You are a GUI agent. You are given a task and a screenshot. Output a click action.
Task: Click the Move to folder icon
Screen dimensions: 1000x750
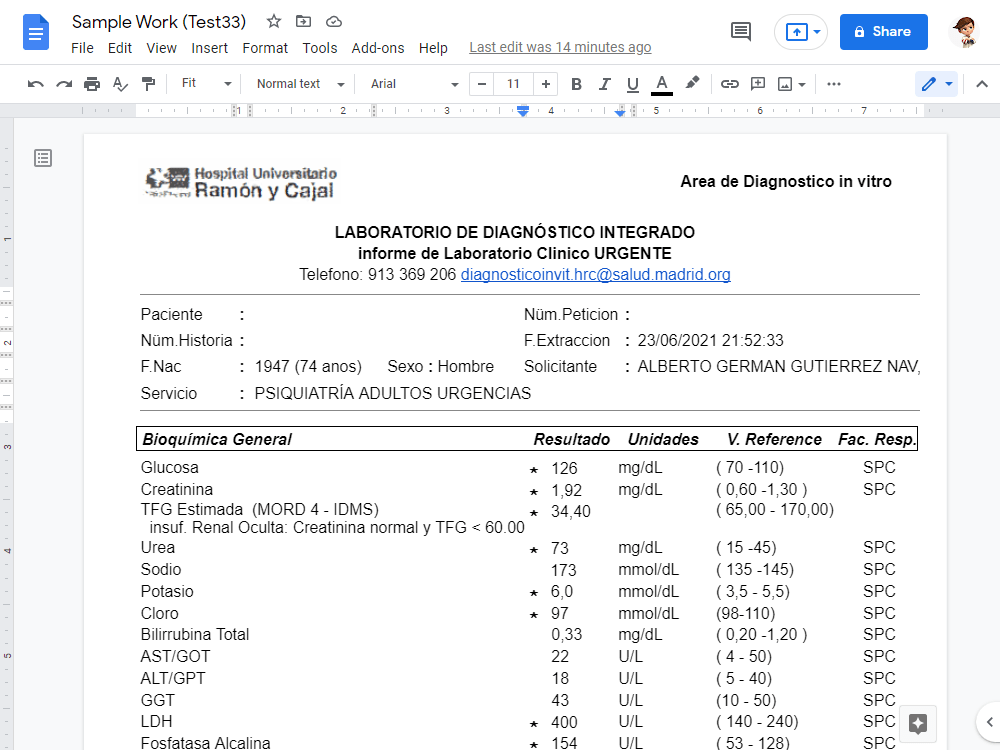[x=304, y=21]
